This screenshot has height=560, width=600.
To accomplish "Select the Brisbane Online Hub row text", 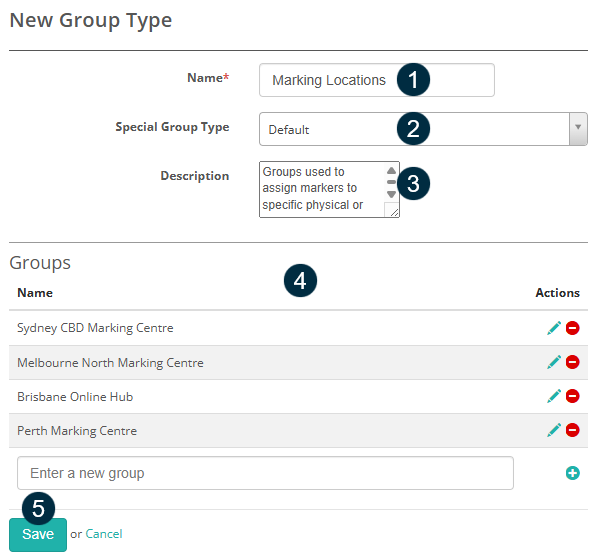I will [75, 397].
